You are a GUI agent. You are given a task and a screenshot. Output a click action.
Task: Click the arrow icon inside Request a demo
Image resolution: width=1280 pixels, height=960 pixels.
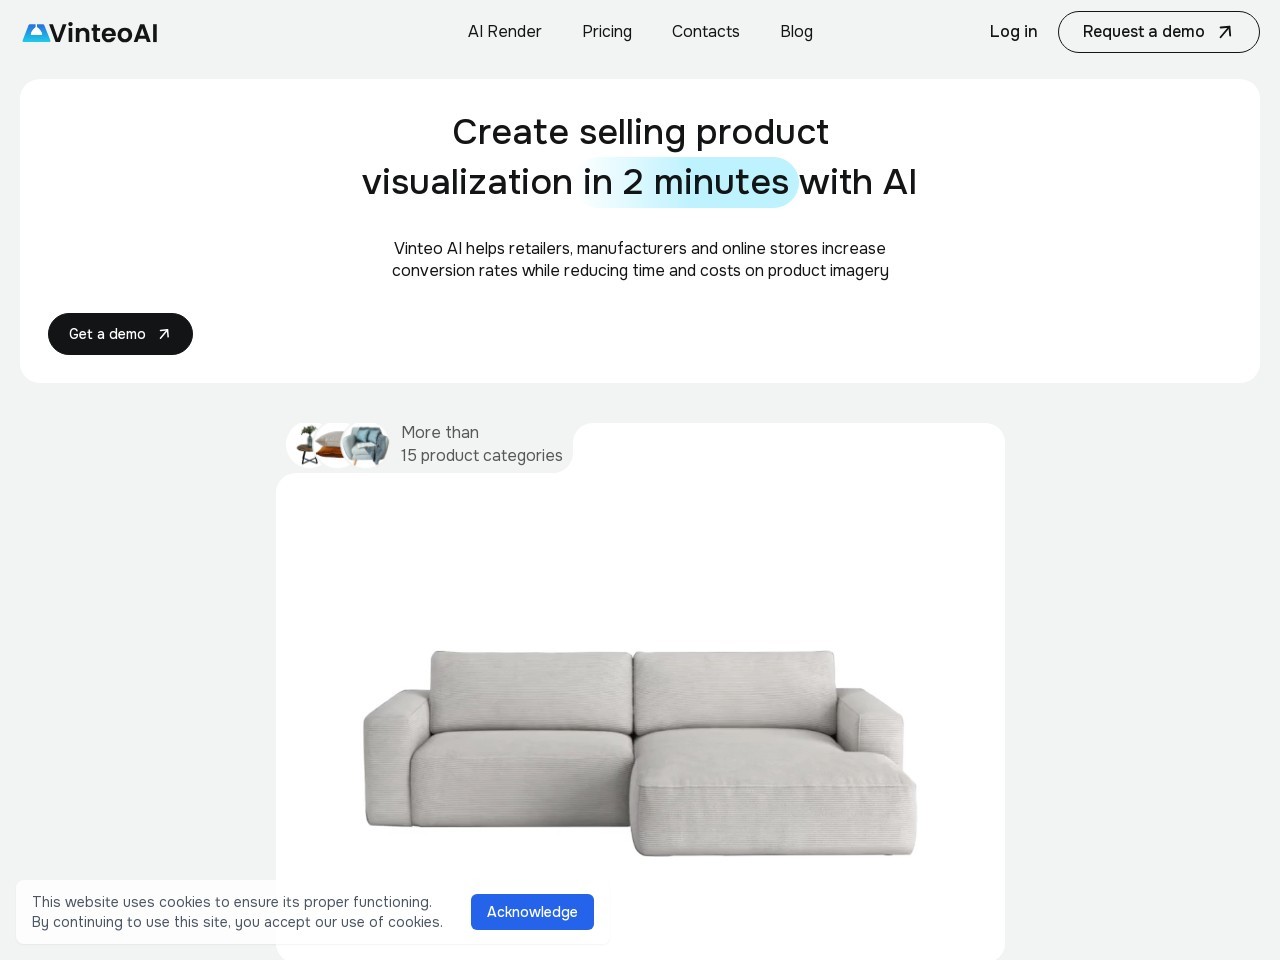point(1225,32)
